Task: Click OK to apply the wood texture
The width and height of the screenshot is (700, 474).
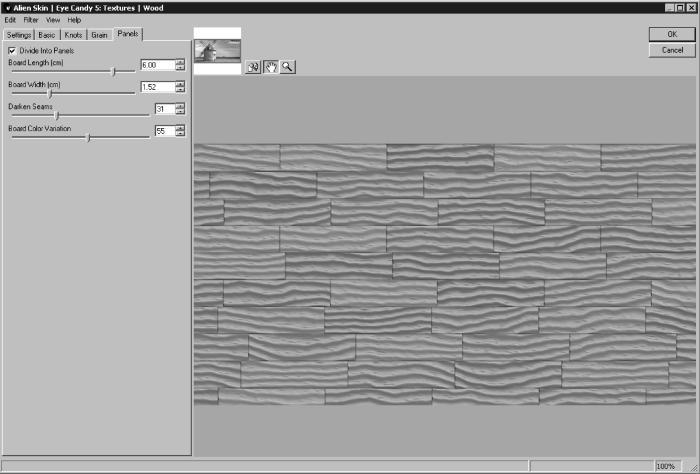Action: [x=672, y=34]
